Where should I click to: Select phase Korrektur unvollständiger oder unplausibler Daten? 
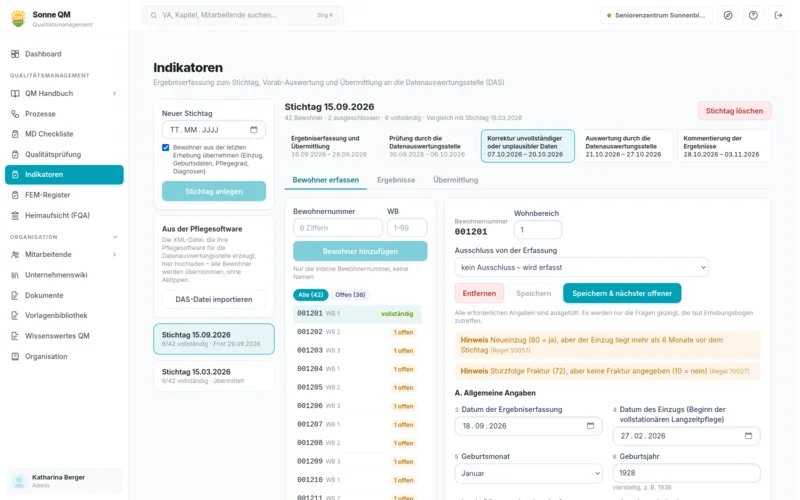(x=528, y=146)
